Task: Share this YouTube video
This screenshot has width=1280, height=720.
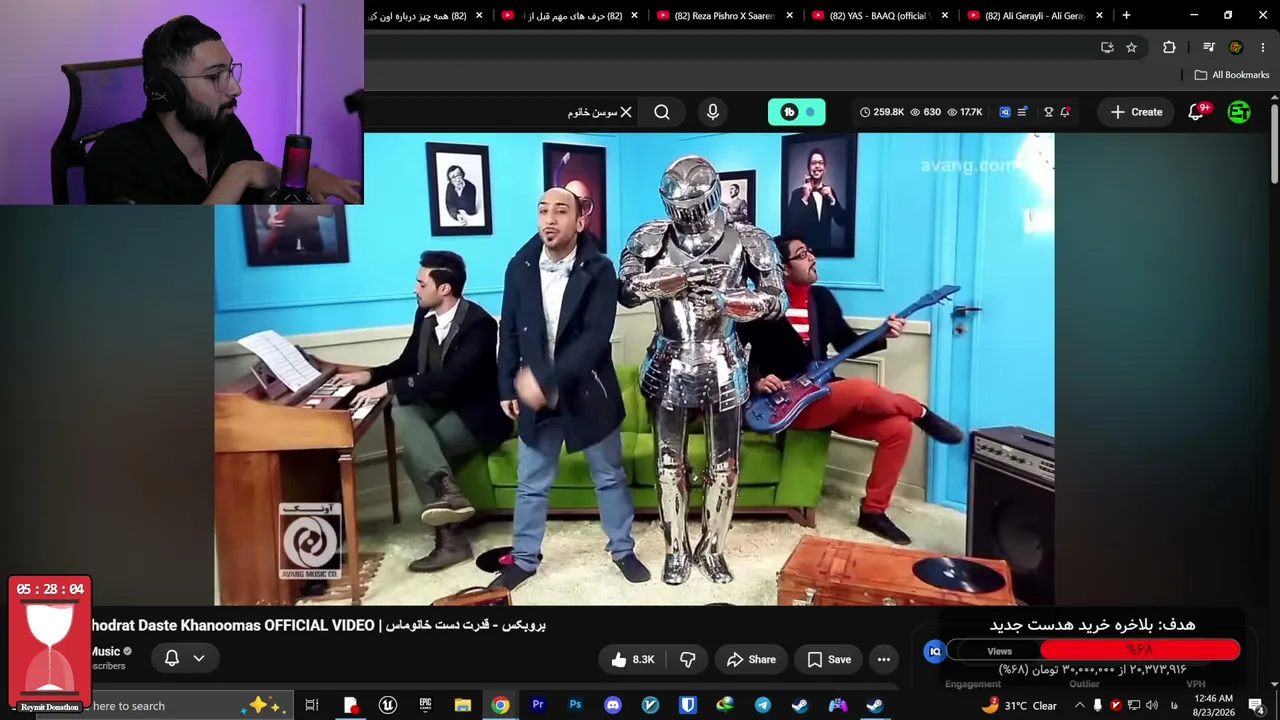Action: click(x=751, y=659)
